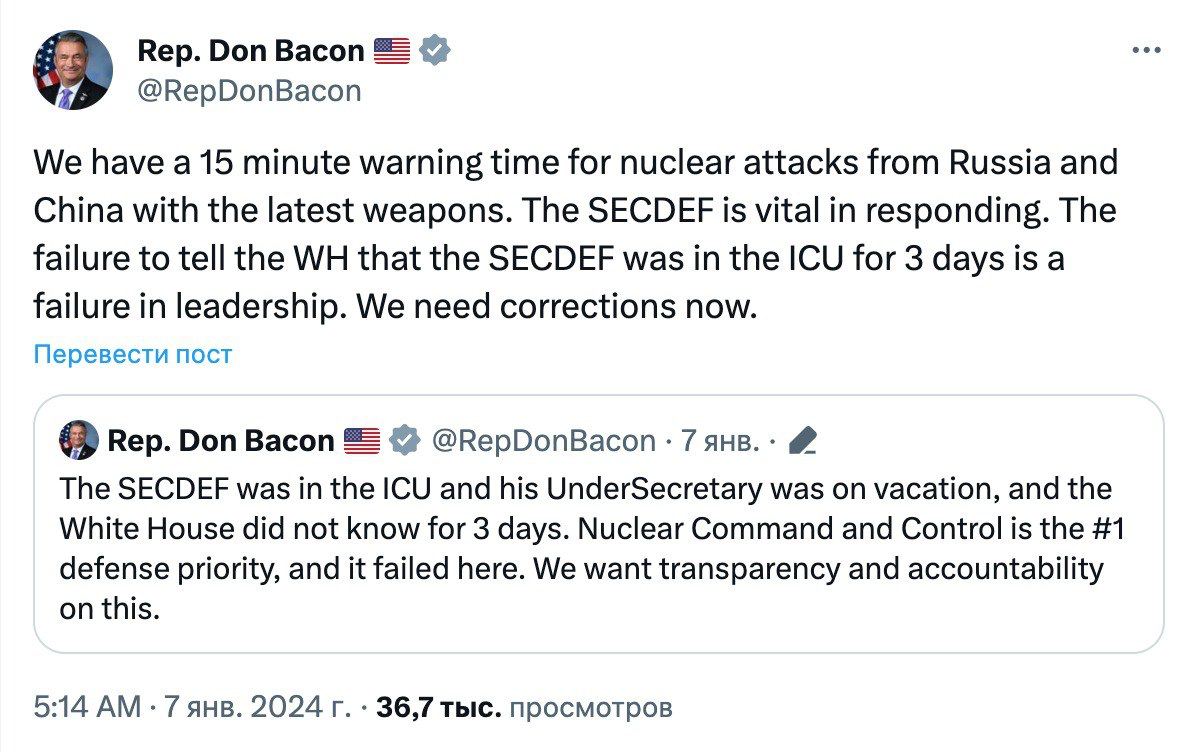Click the top @RepDonBacon handle
This screenshot has width=1192, height=752.
[x=248, y=91]
